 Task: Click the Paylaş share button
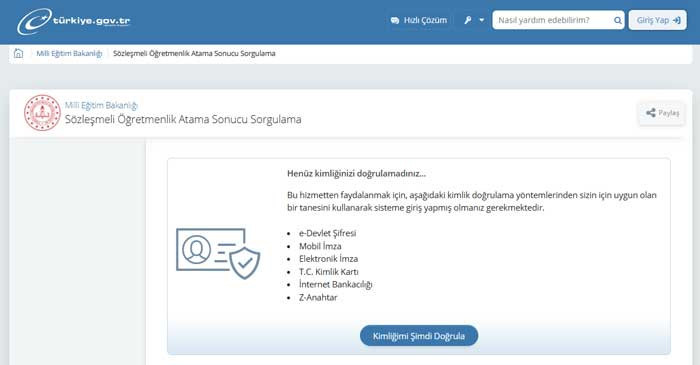point(662,113)
